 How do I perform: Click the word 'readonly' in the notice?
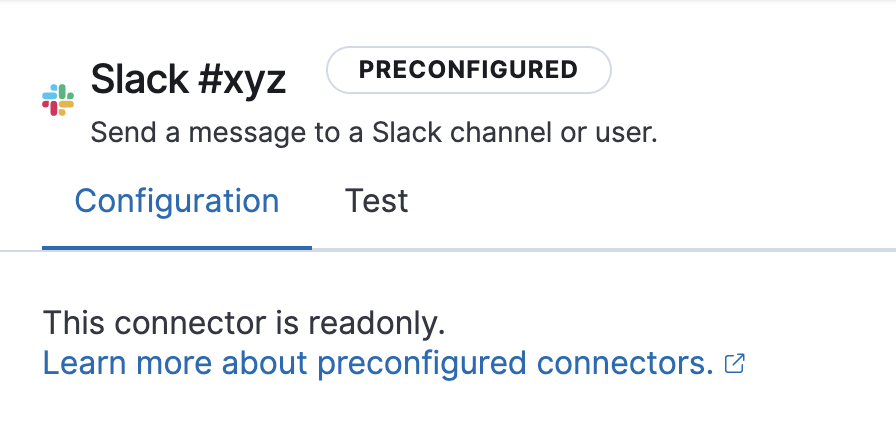373,324
